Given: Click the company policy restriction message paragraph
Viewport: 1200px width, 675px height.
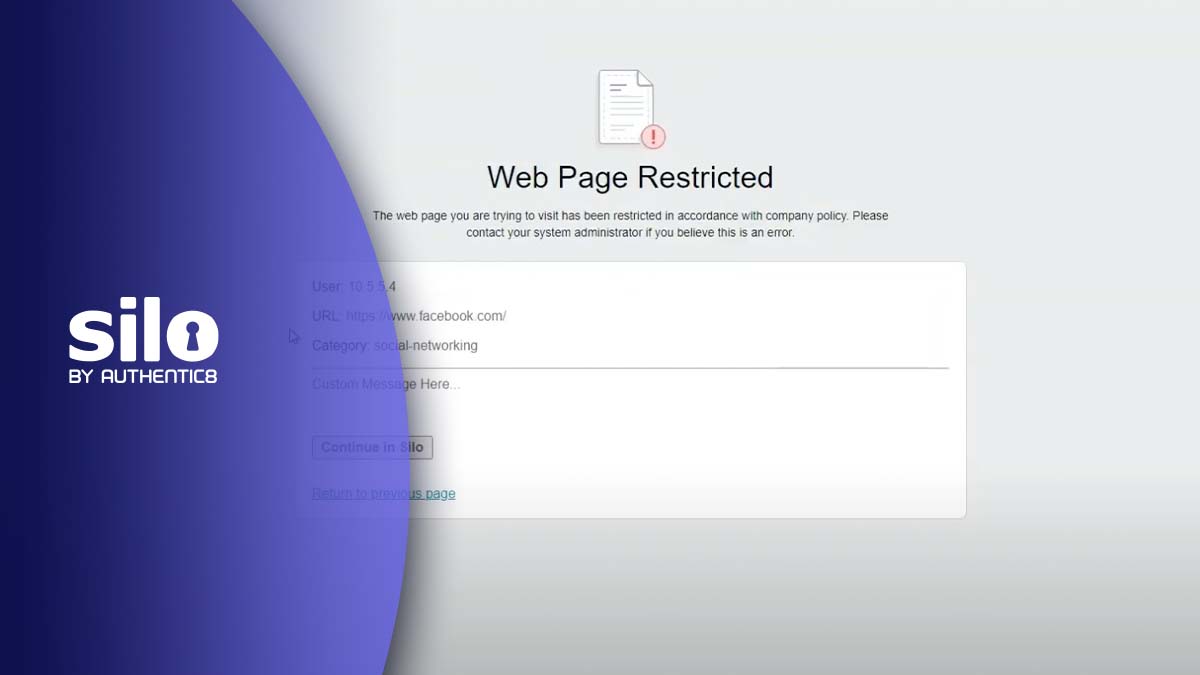Looking at the screenshot, I should tap(630, 224).
